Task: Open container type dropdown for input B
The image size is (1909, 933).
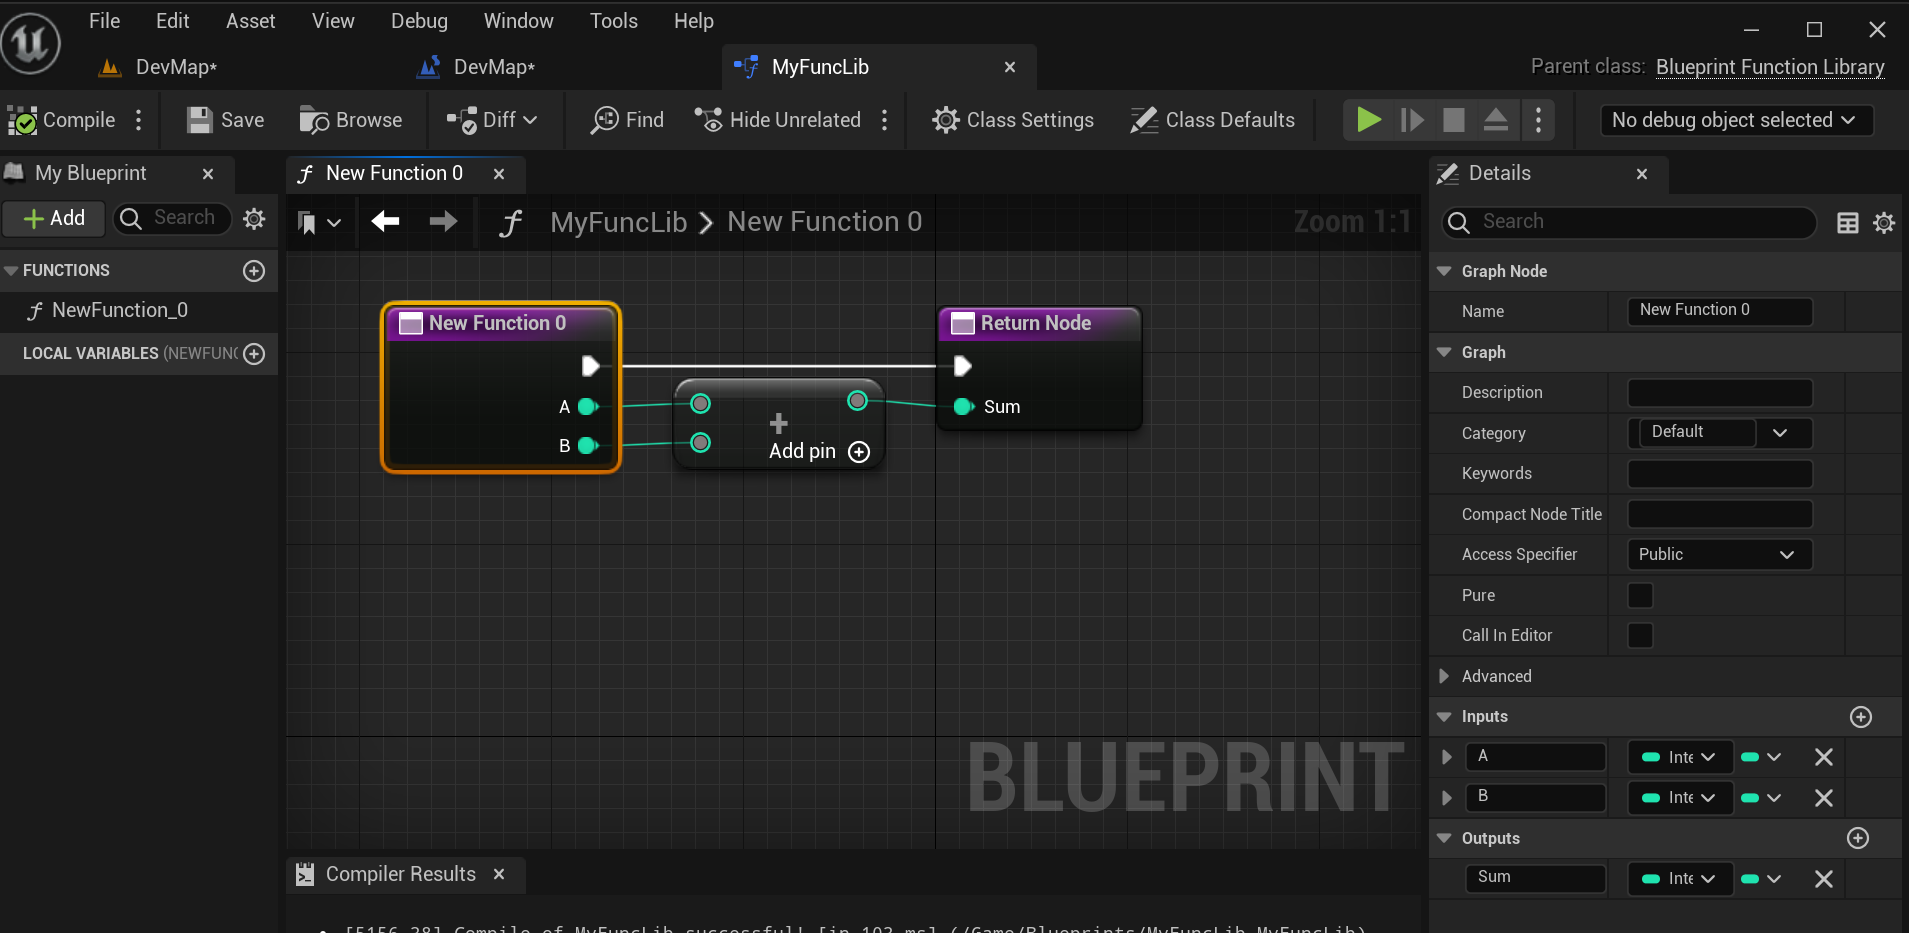Action: pos(1761,797)
